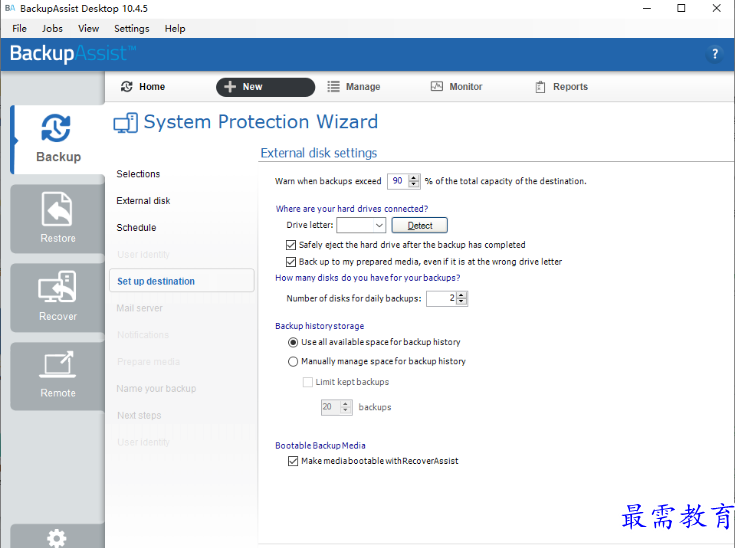743x548 pixels.
Task: Select use all available space radio
Action: click(x=293, y=342)
